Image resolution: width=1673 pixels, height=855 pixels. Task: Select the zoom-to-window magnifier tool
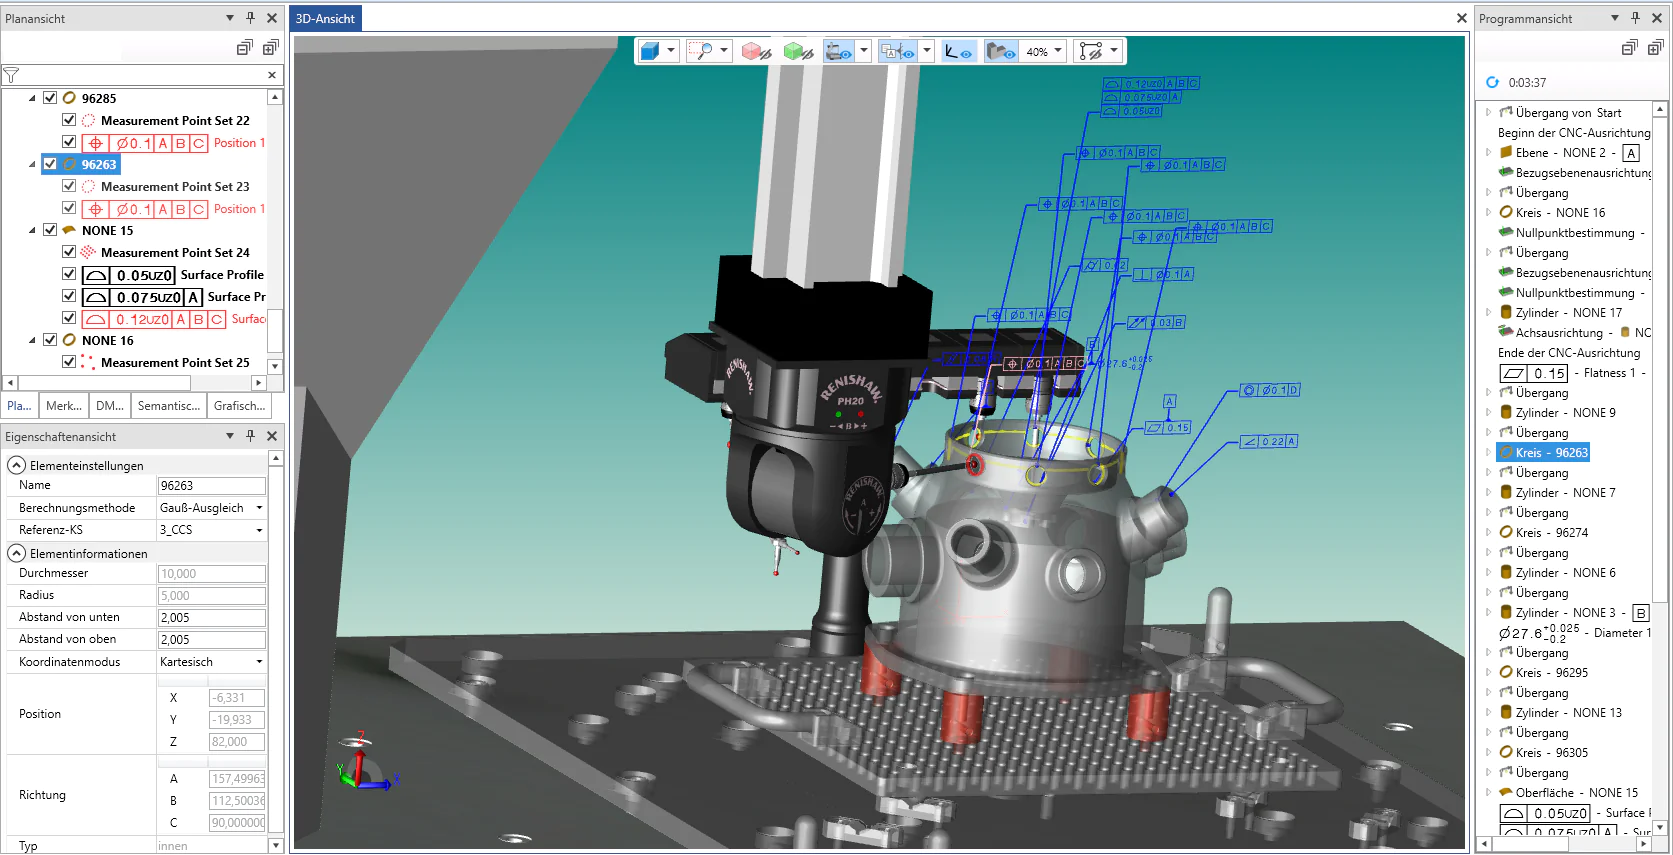[702, 51]
